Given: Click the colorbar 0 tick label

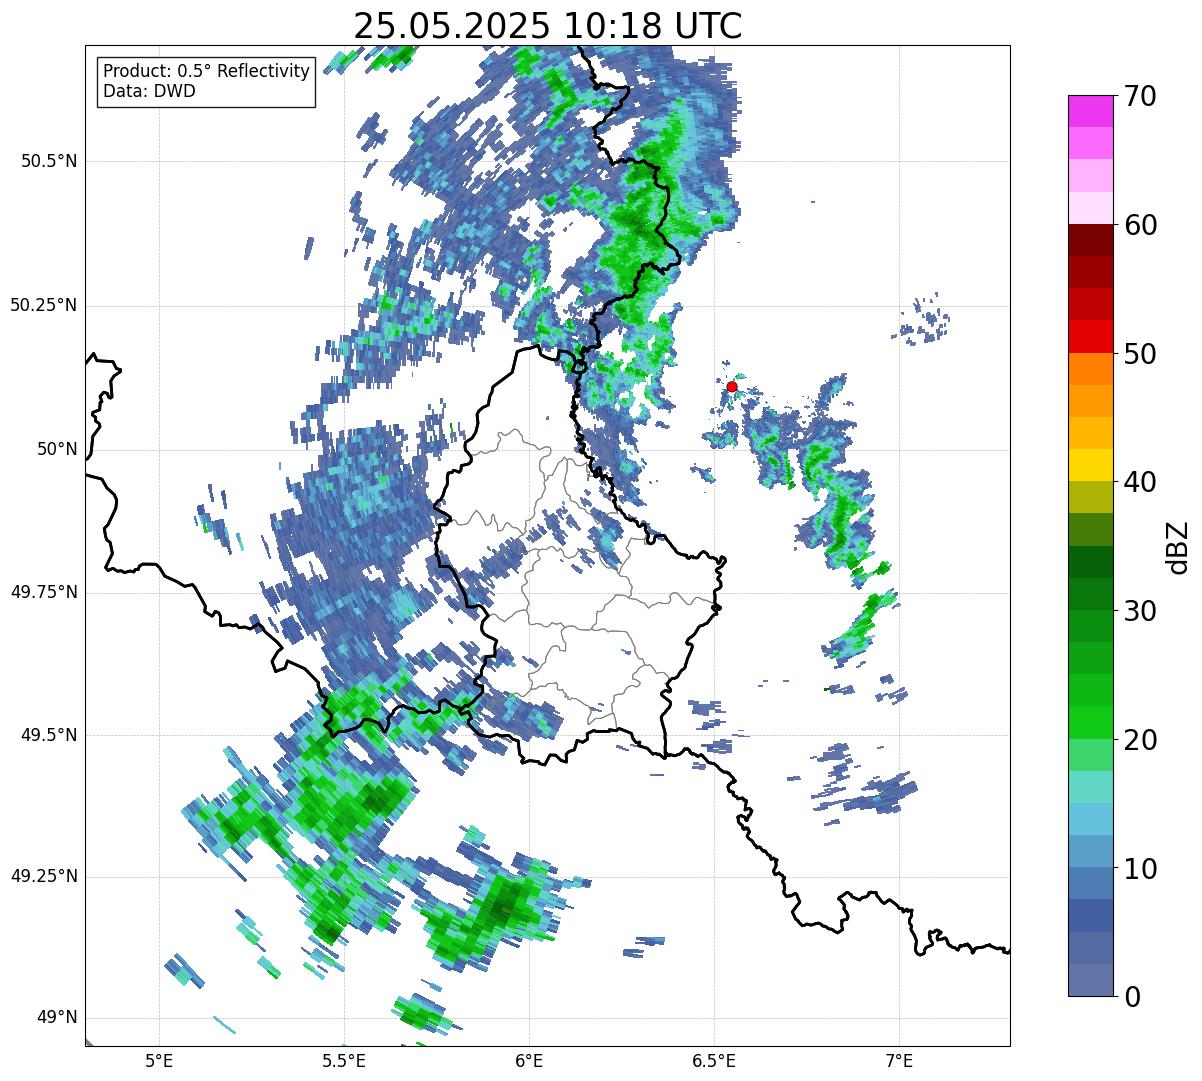Looking at the screenshot, I should (1133, 997).
